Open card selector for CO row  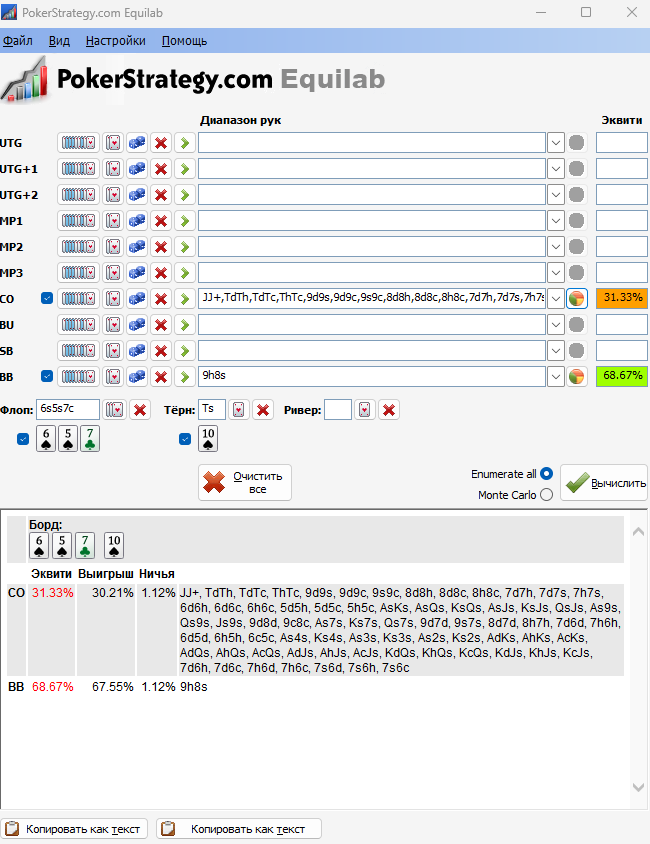point(113,298)
